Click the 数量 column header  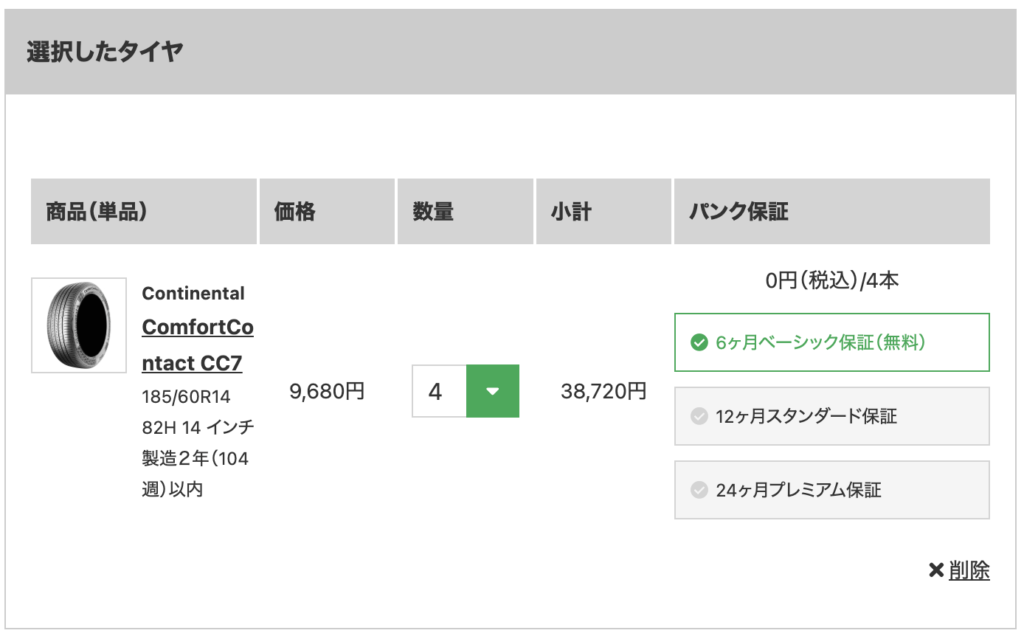(x=466, y=212)
